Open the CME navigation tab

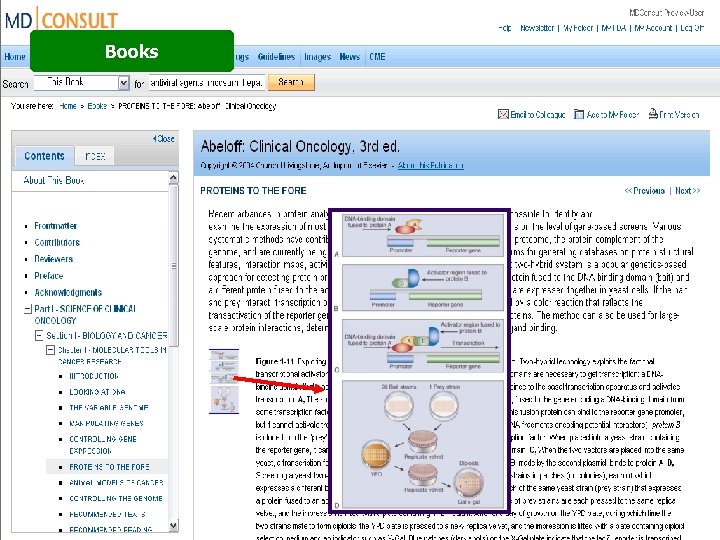click(x=377, y=57)
